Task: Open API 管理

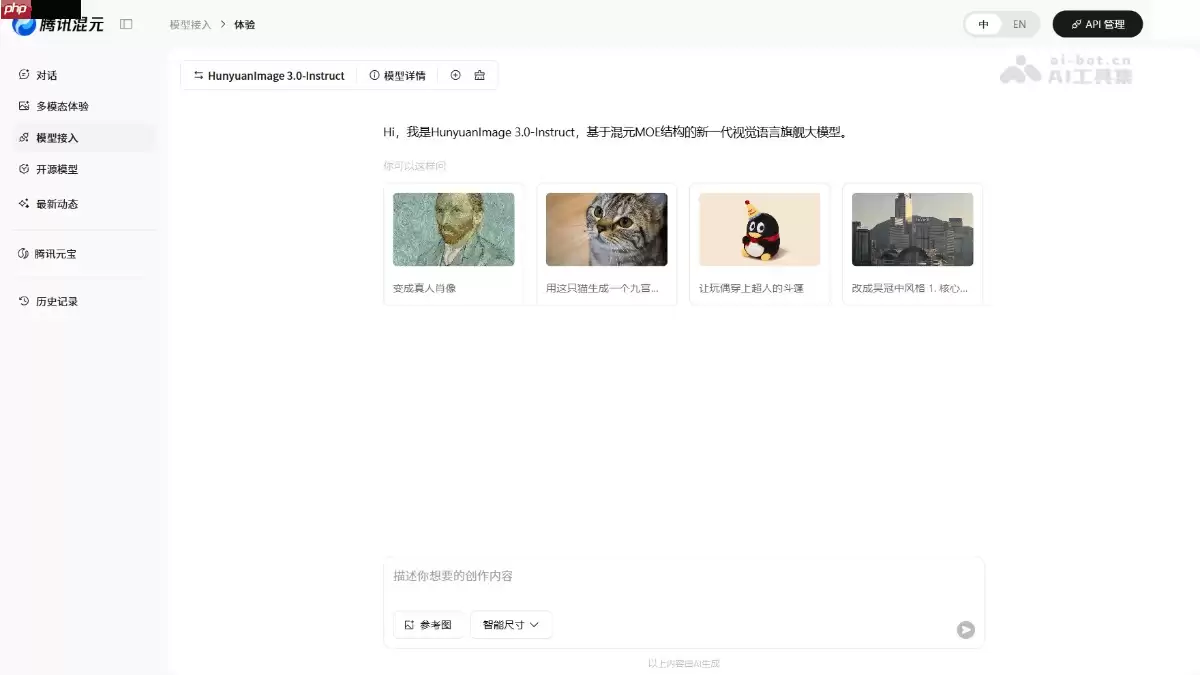Action: (x=1097, y=23)
